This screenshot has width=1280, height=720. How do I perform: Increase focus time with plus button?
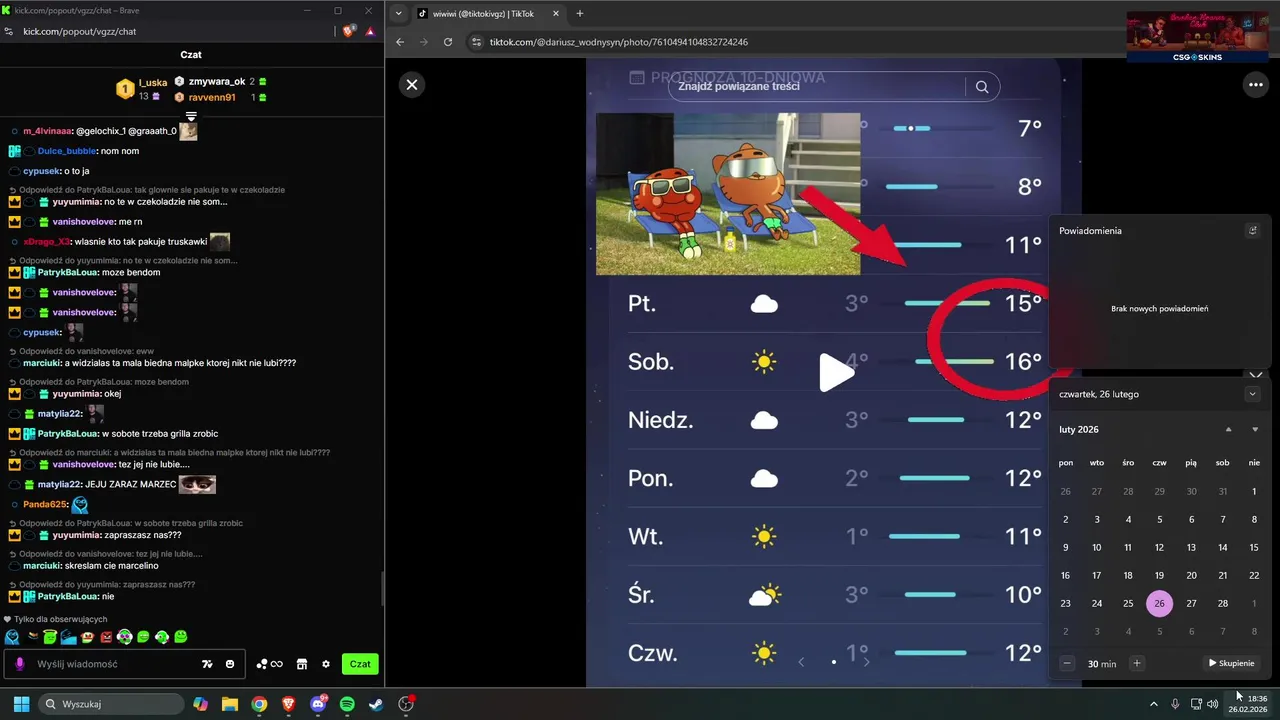pos(1136,663)
